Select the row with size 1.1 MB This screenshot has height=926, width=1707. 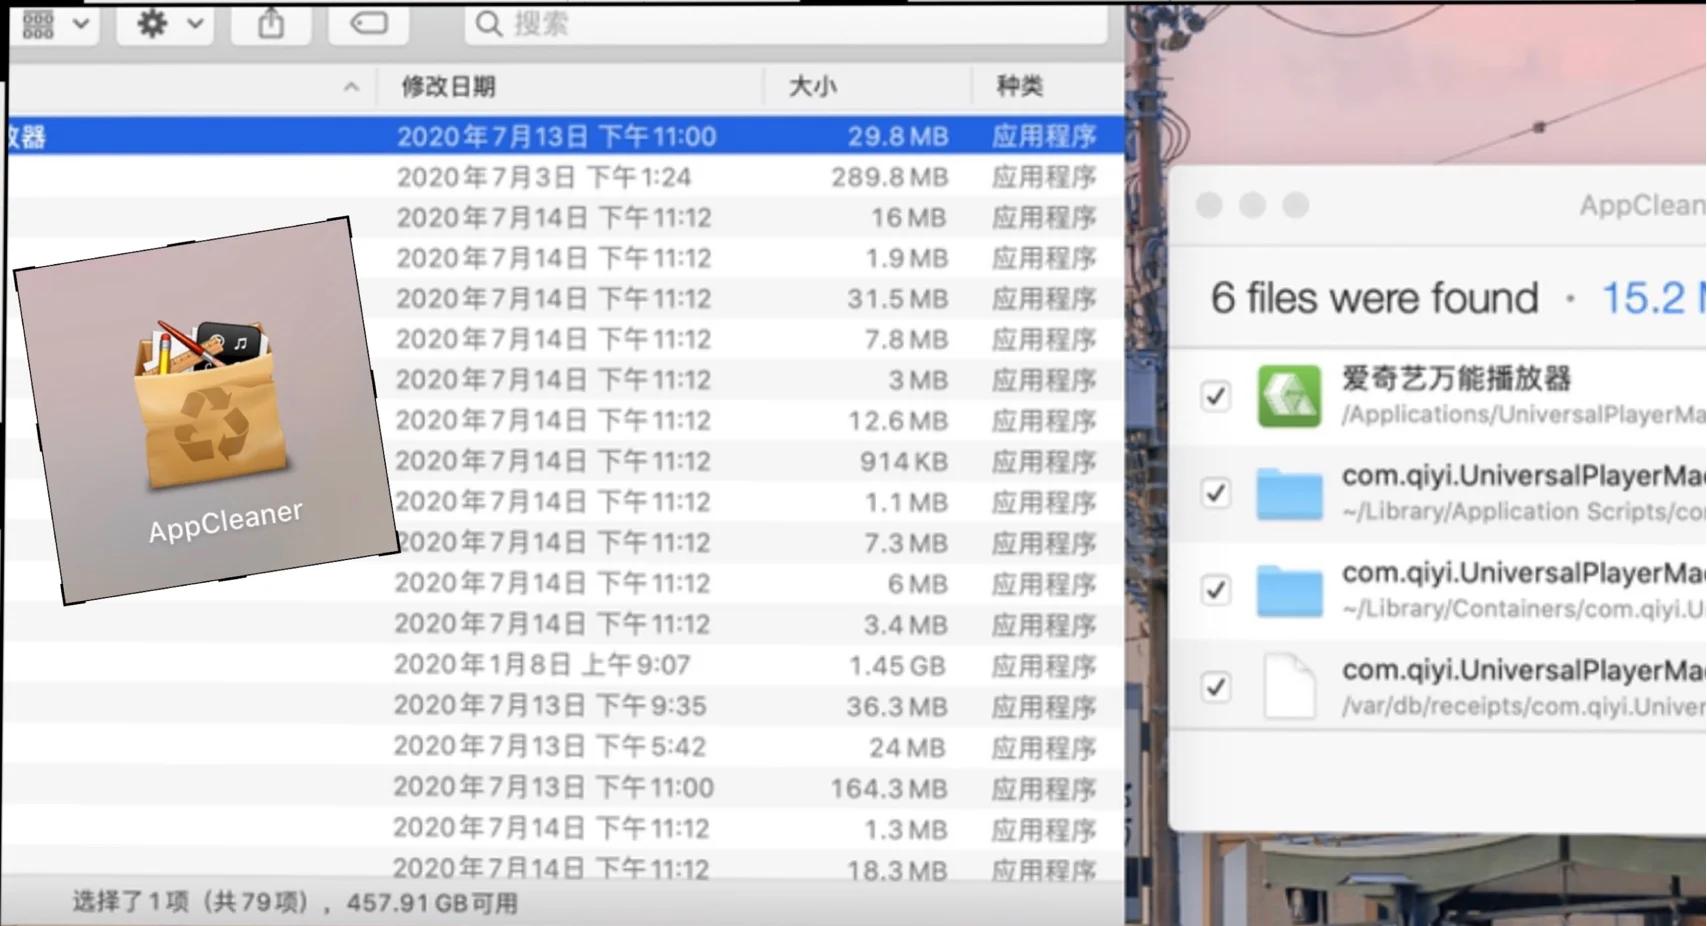point(565,502)
